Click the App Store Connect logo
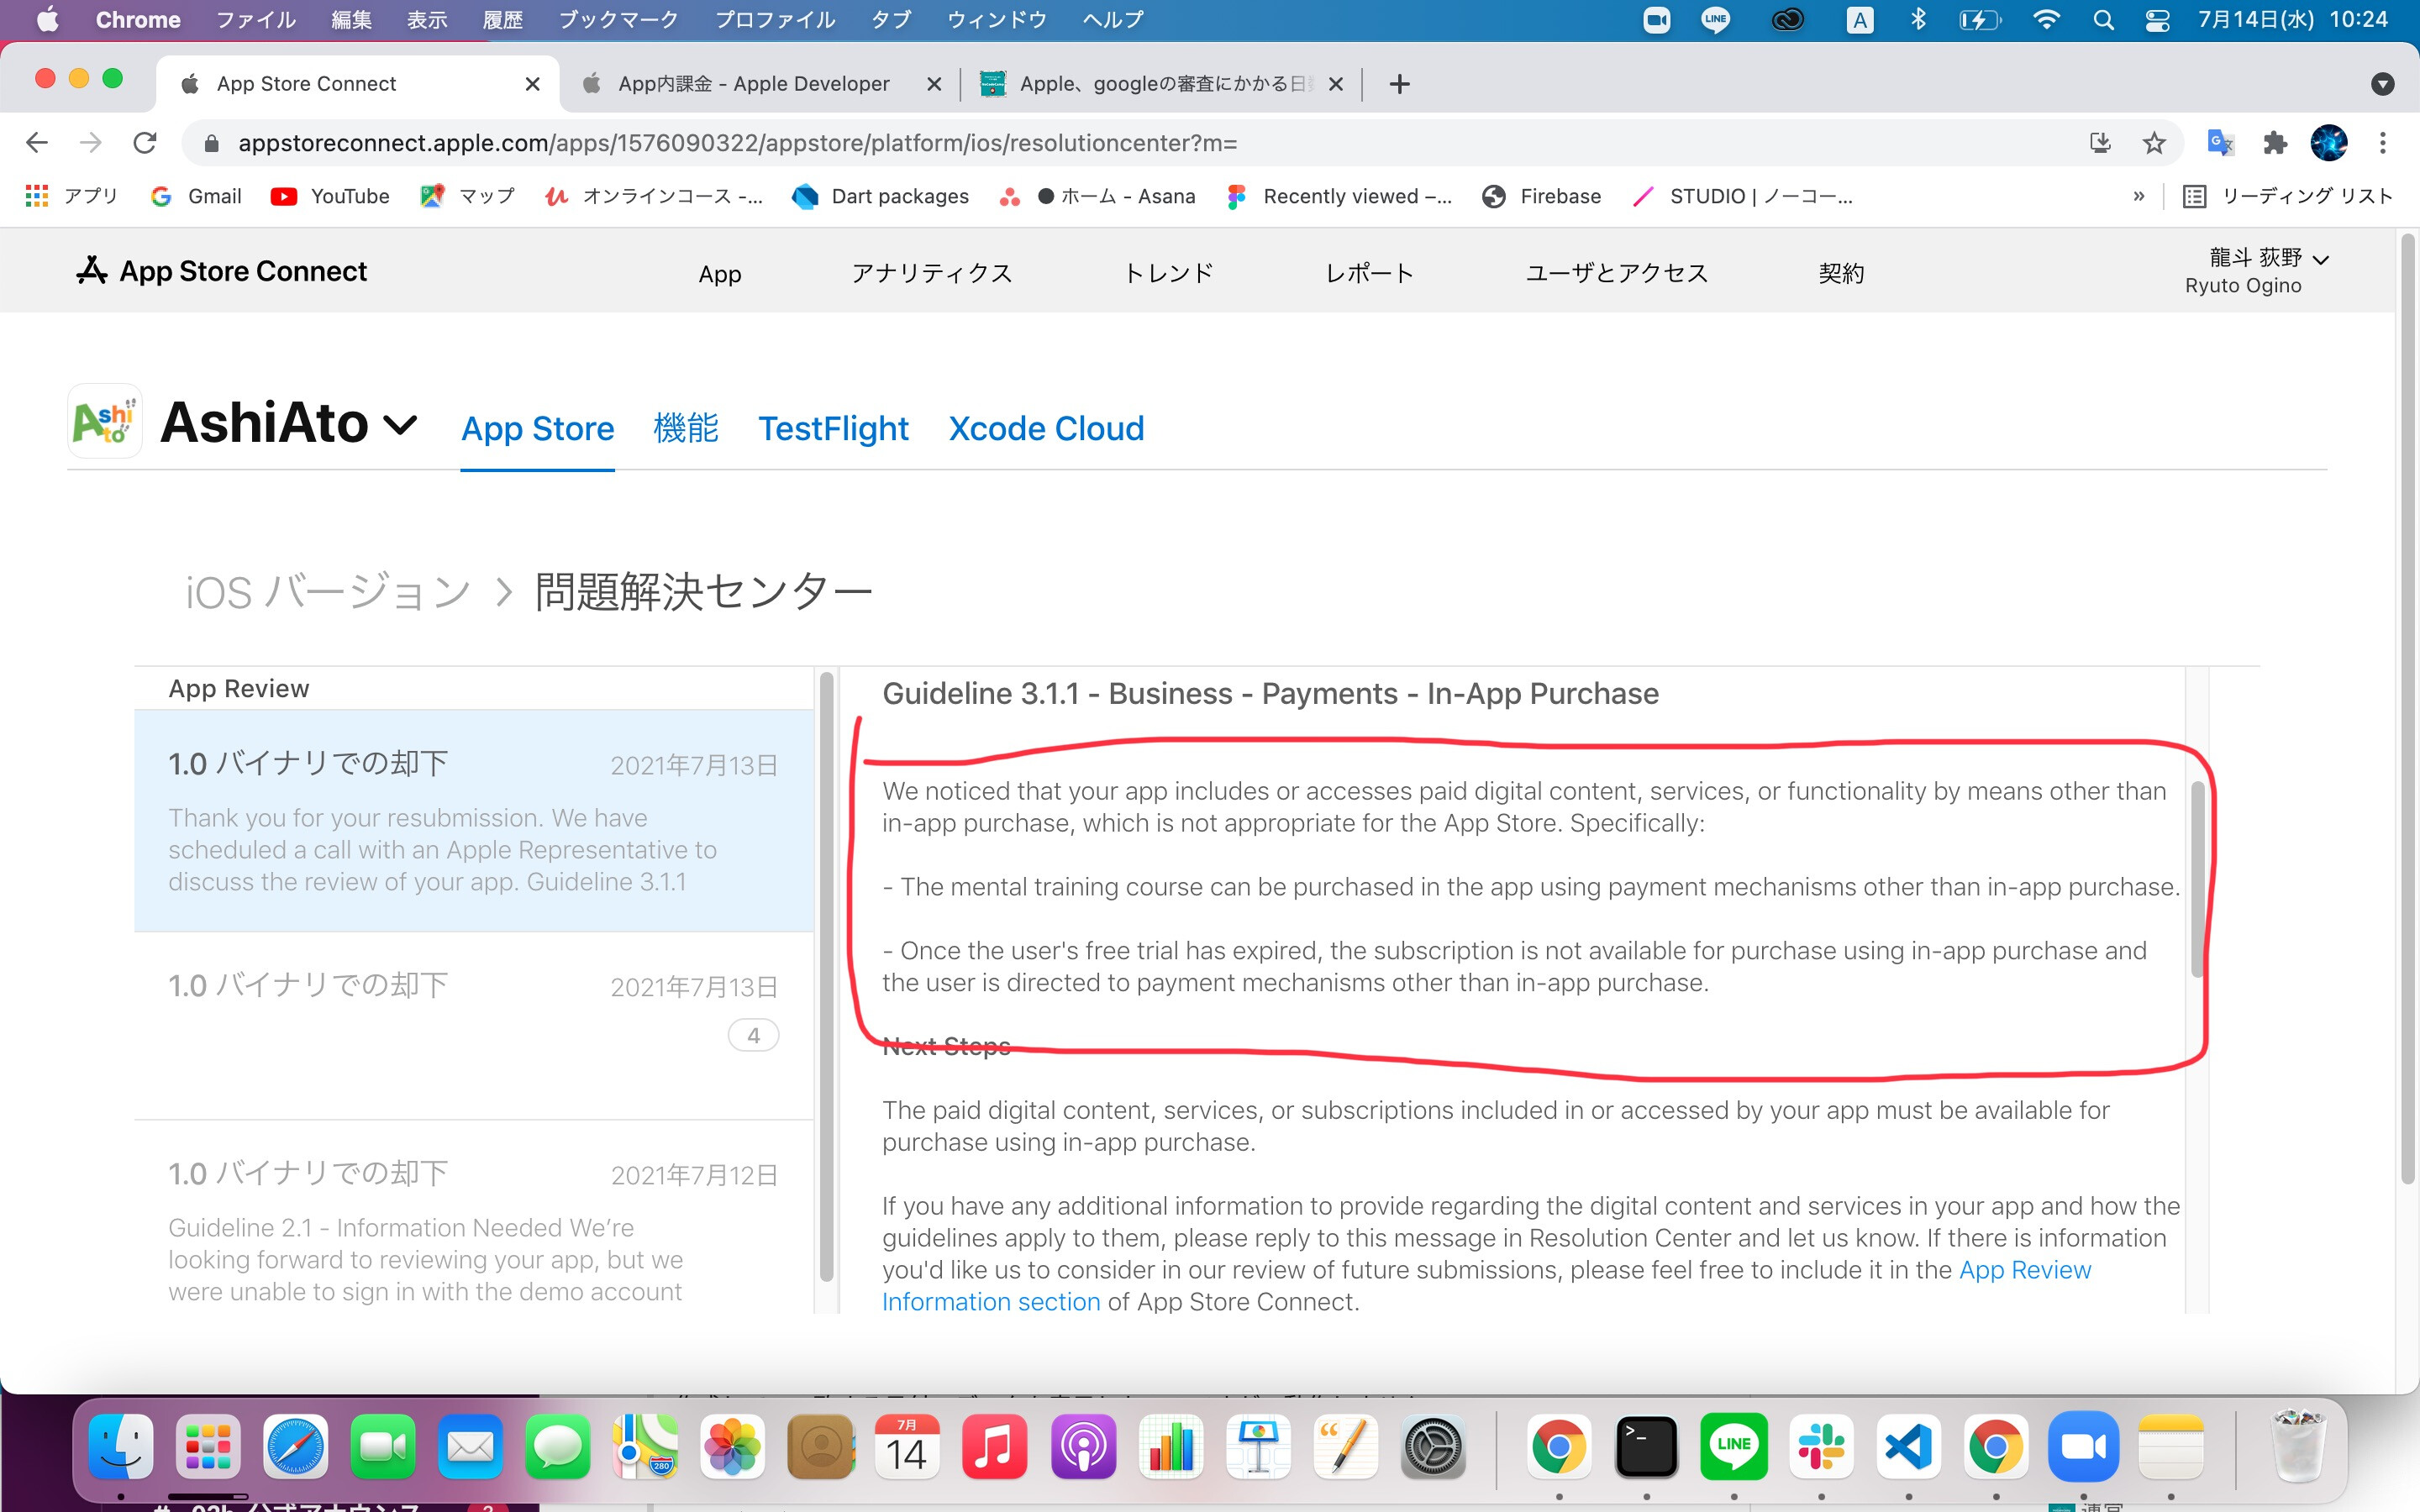Image resolution: width=2420 pixels, height=1512 pixels. pyautogui.click(x=222, y=271)
